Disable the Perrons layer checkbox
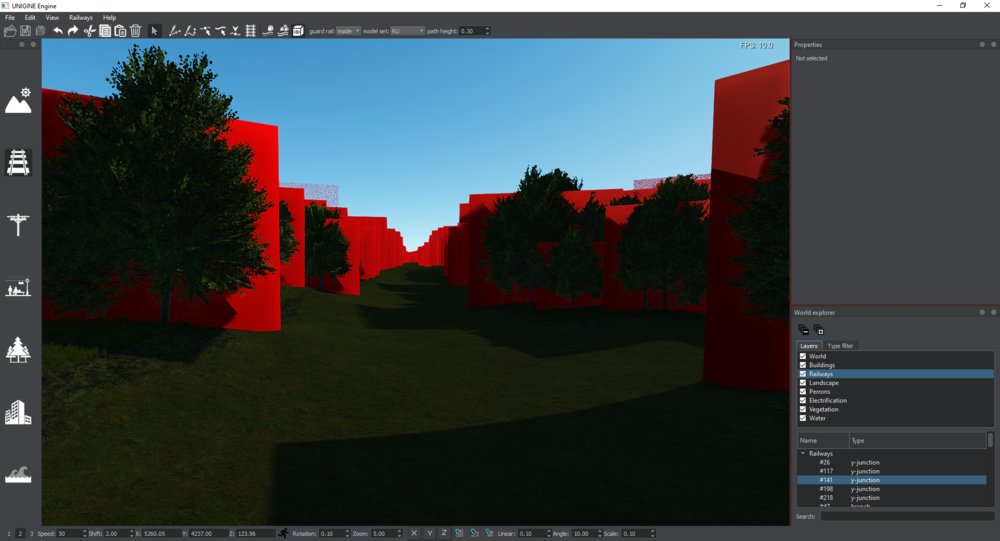 point(803,392)
